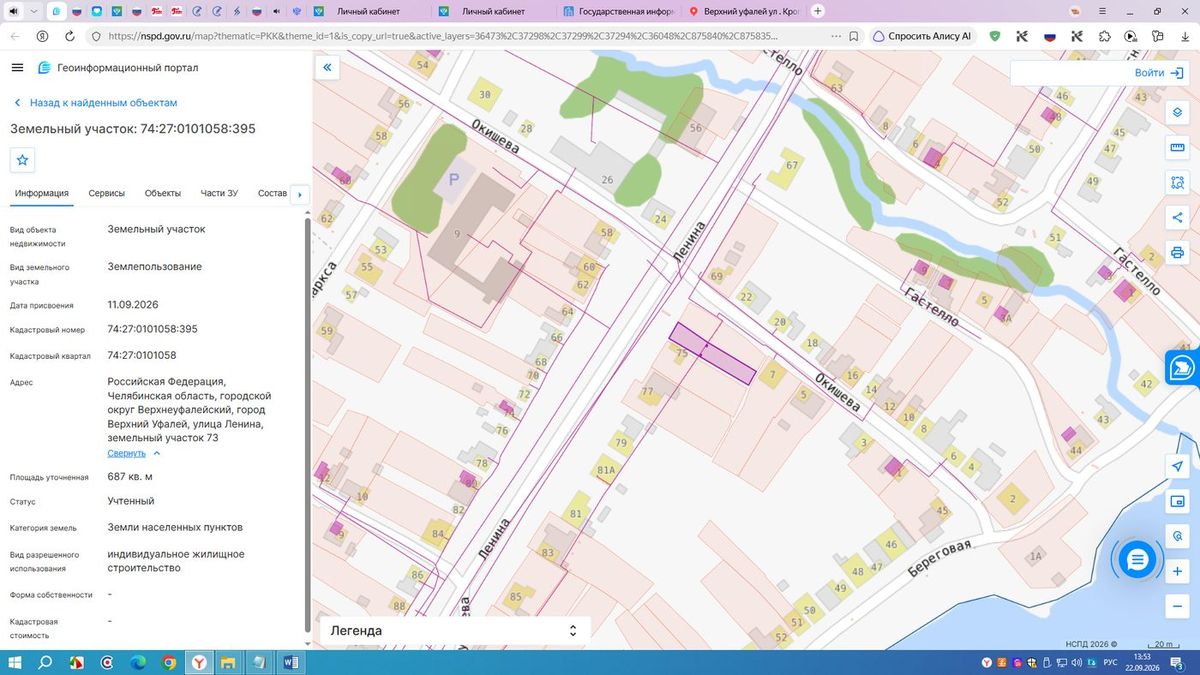Open the chat assistant bubble
This screenshot has width=1200, height=675.
[1137, 560]
